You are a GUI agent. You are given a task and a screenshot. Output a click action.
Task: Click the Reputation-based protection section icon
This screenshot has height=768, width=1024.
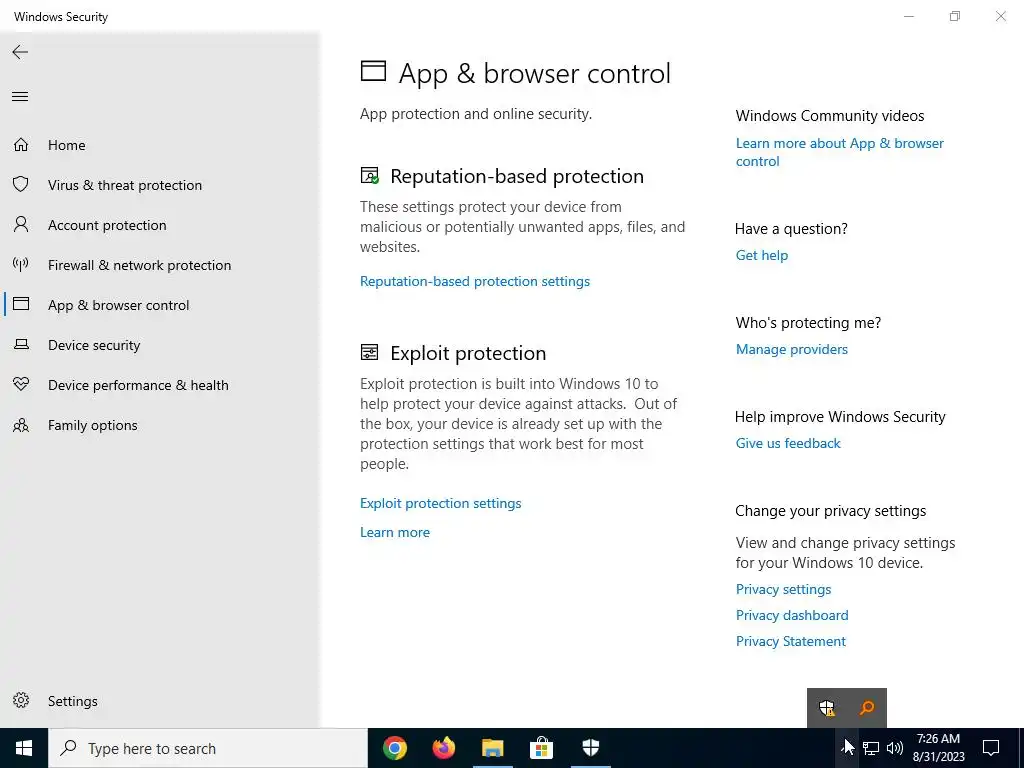pyautogui.click(x=370, y=176)
